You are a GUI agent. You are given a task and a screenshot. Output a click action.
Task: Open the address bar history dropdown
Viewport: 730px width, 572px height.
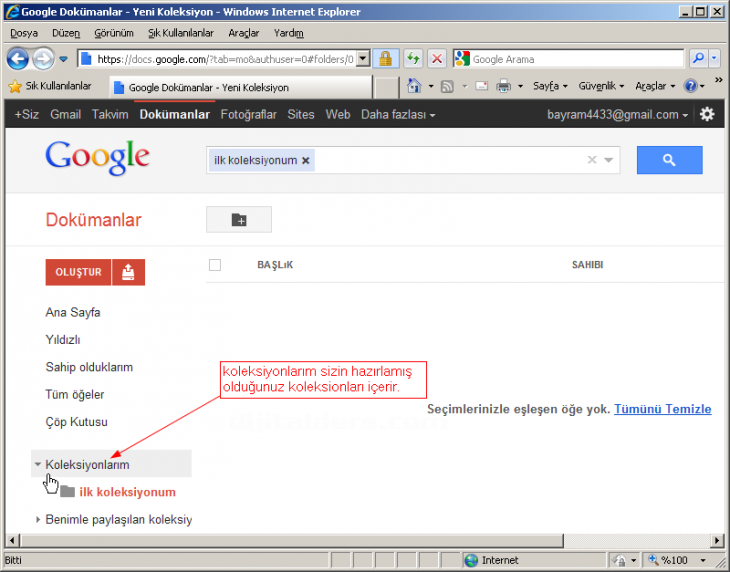(x=364, y=59)
